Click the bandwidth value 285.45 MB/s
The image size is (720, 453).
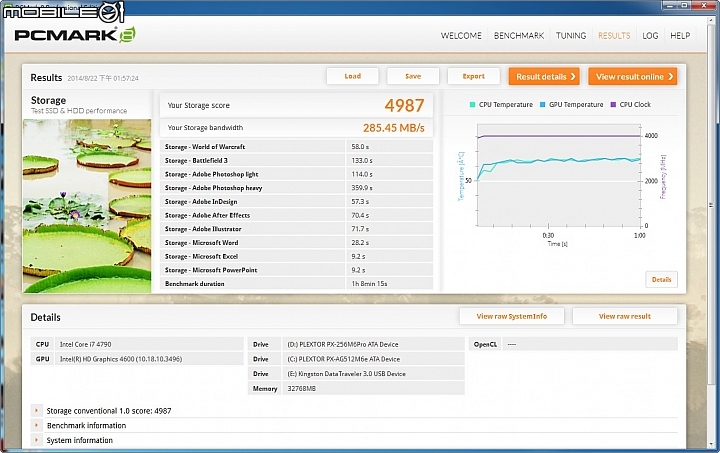[394, 128]
